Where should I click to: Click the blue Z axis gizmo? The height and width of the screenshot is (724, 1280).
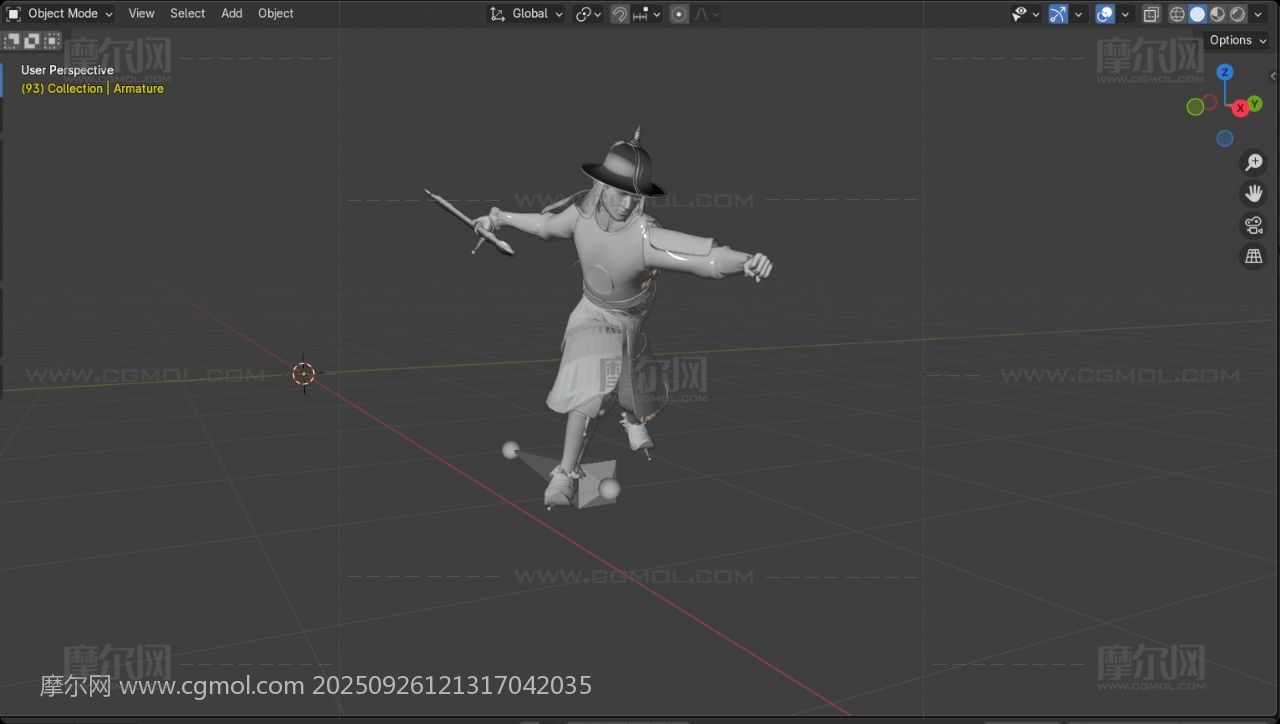pos(1225,72)
